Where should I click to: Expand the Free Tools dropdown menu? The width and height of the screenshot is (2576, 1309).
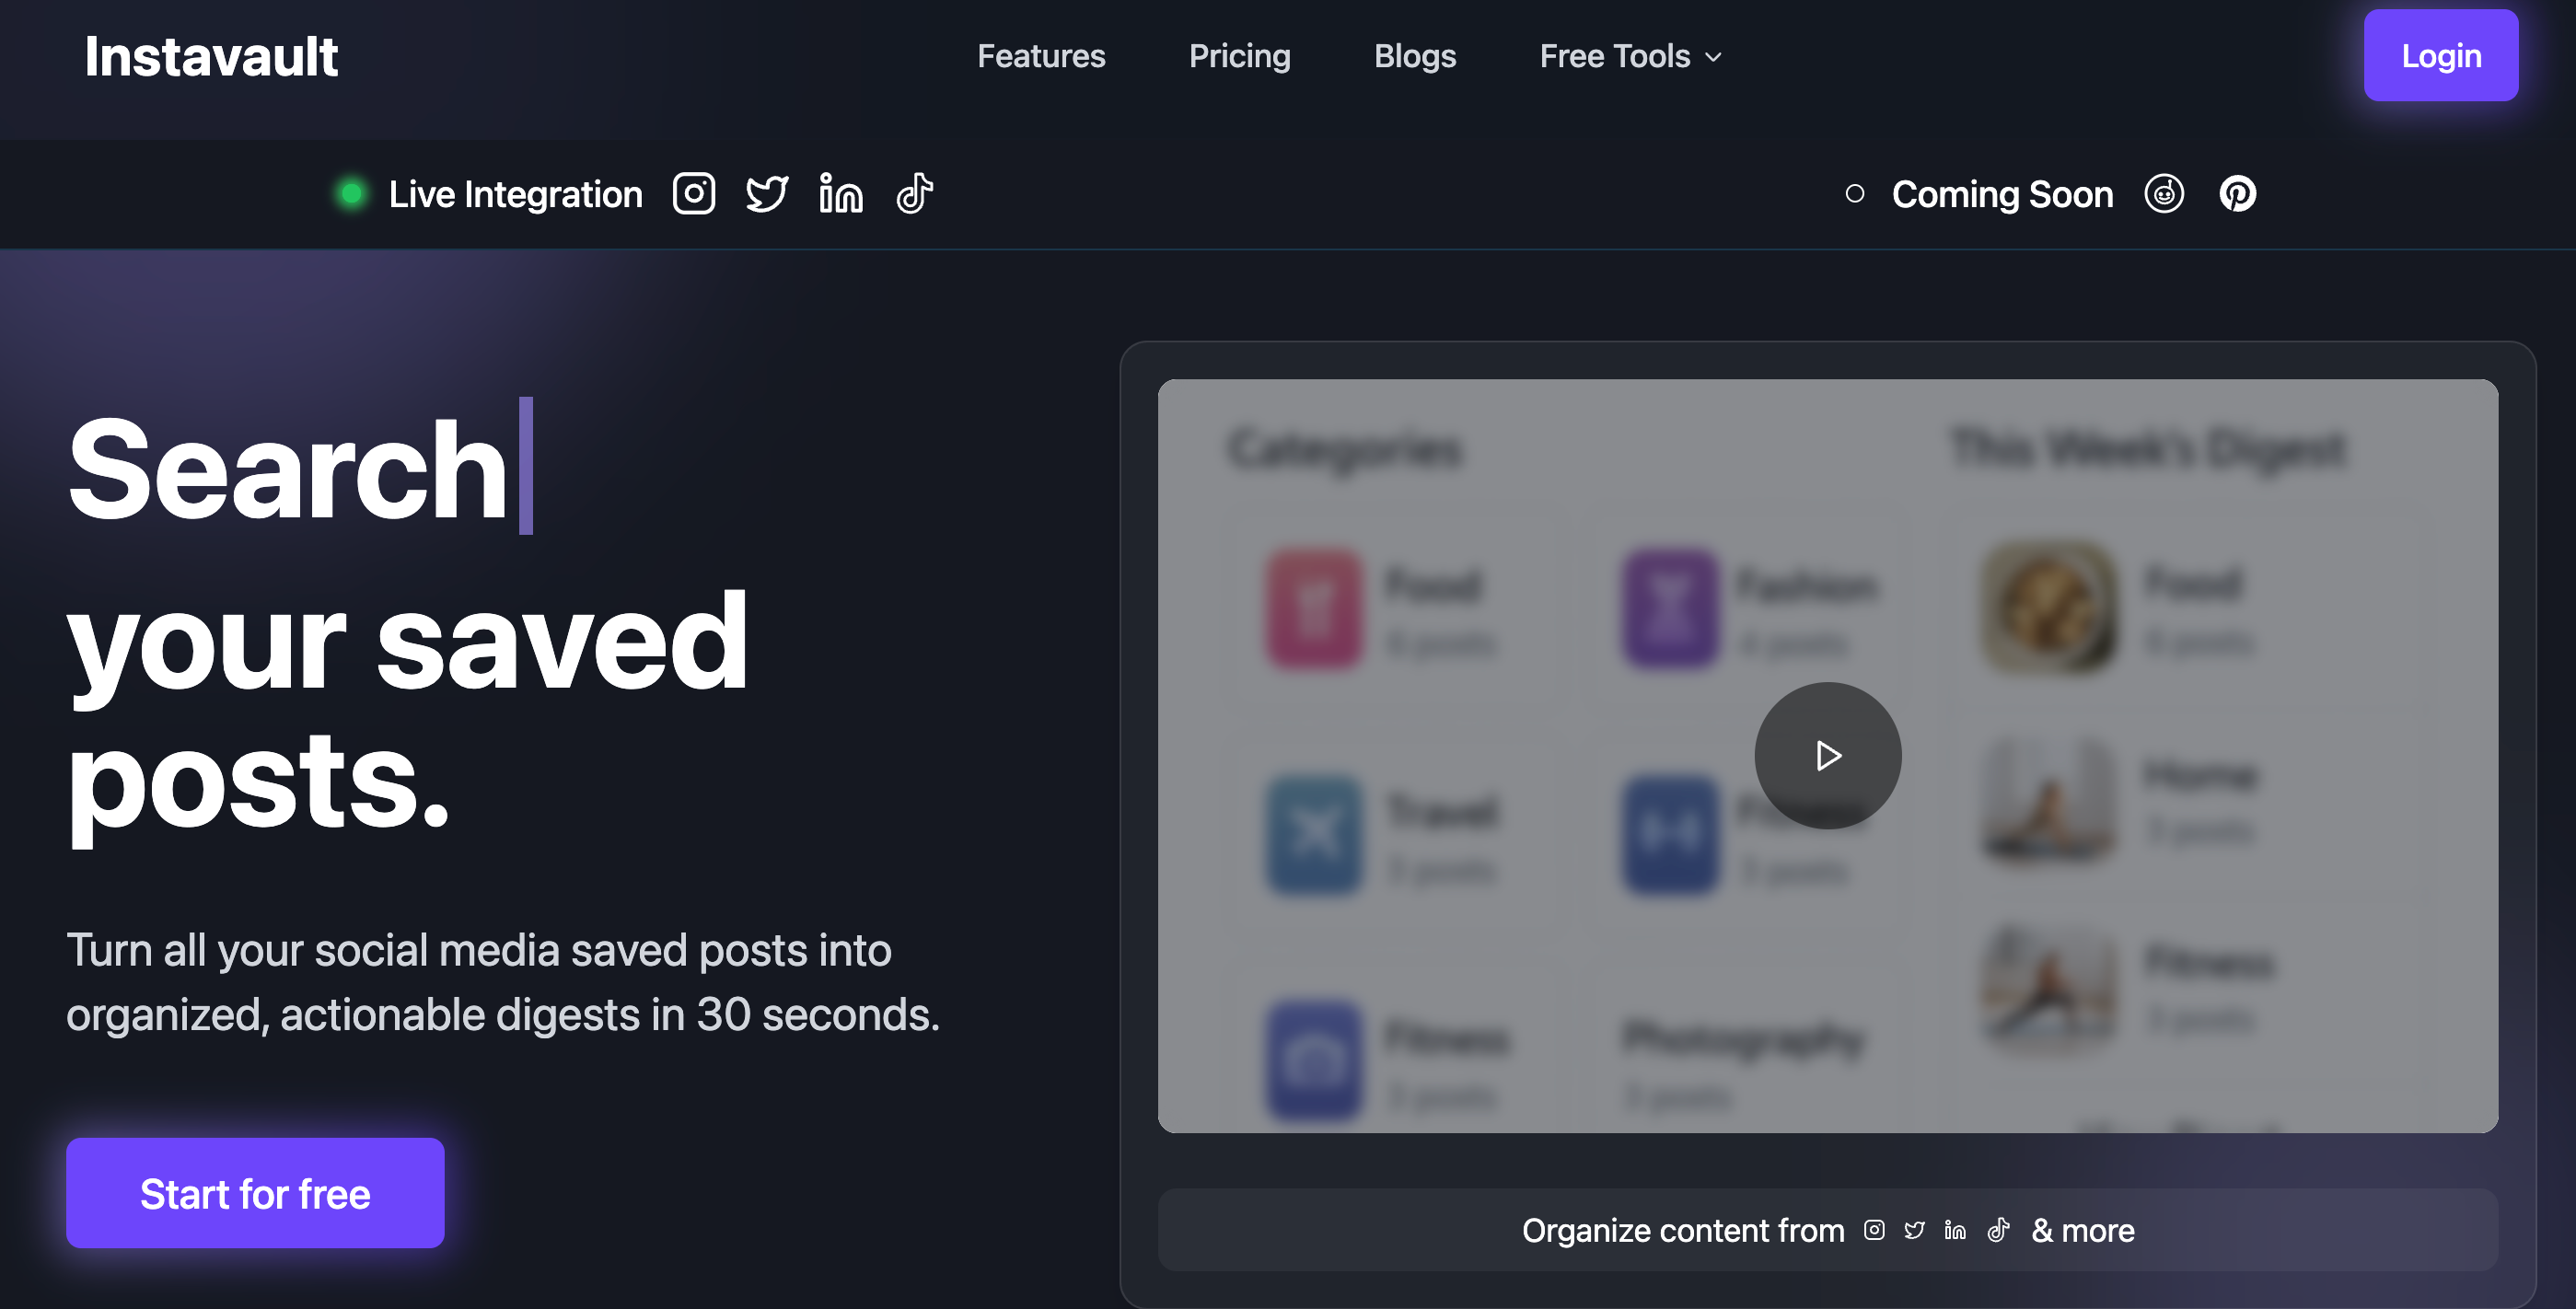(x=1615, y=56)
